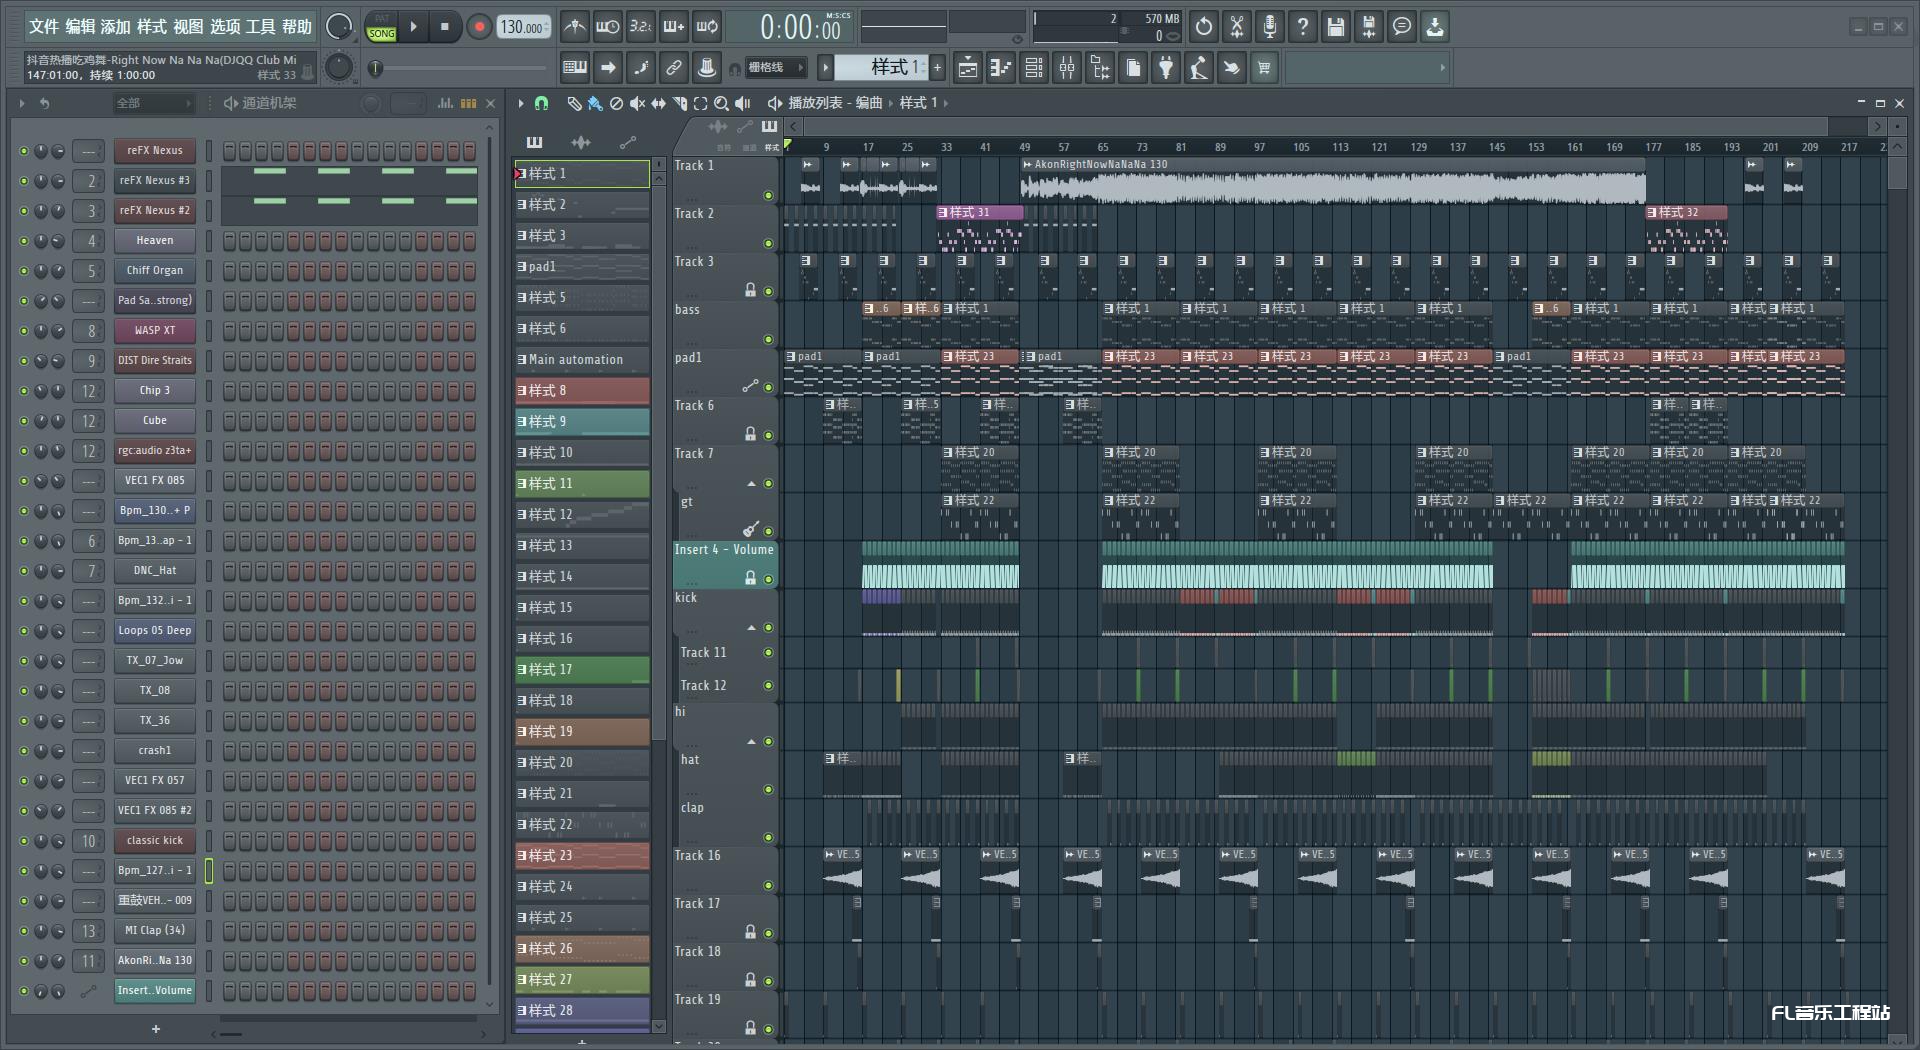
Task: Switch PAT/SONG mode toggle
Action: pos(381,27)
